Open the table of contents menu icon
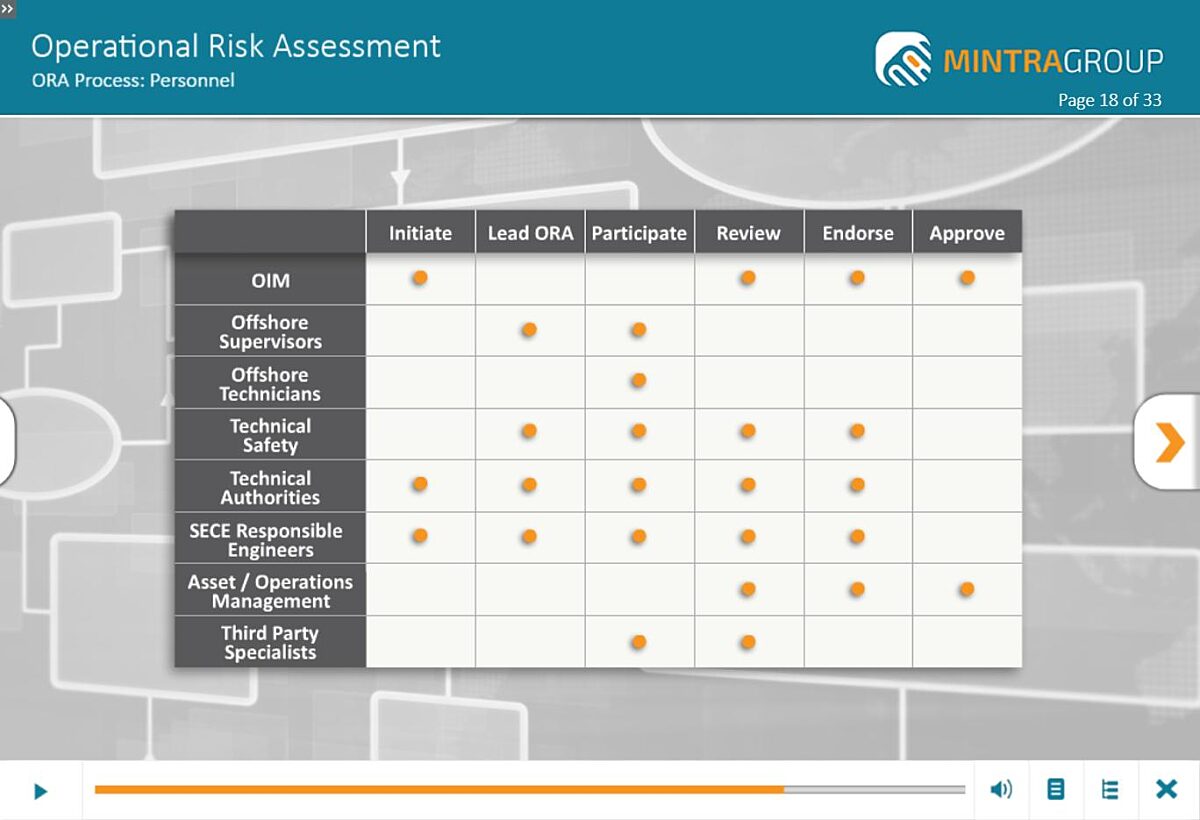The image size is (1200, 820). pyautogui.click(x=1110, y=790)
